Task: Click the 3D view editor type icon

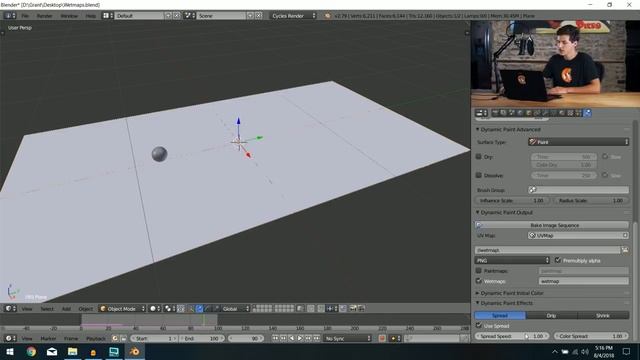Action: point(10,309)
